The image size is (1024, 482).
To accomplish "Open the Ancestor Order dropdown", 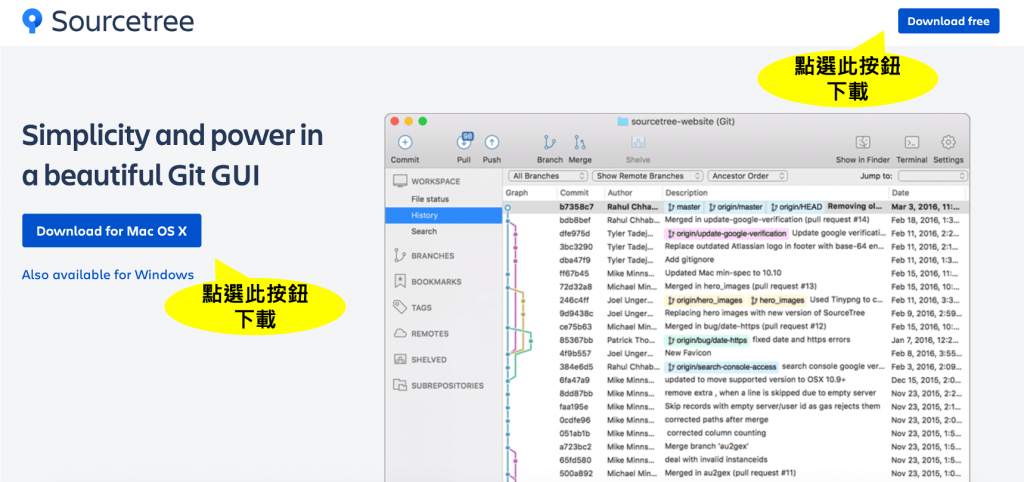I will [x=747, y=176].
